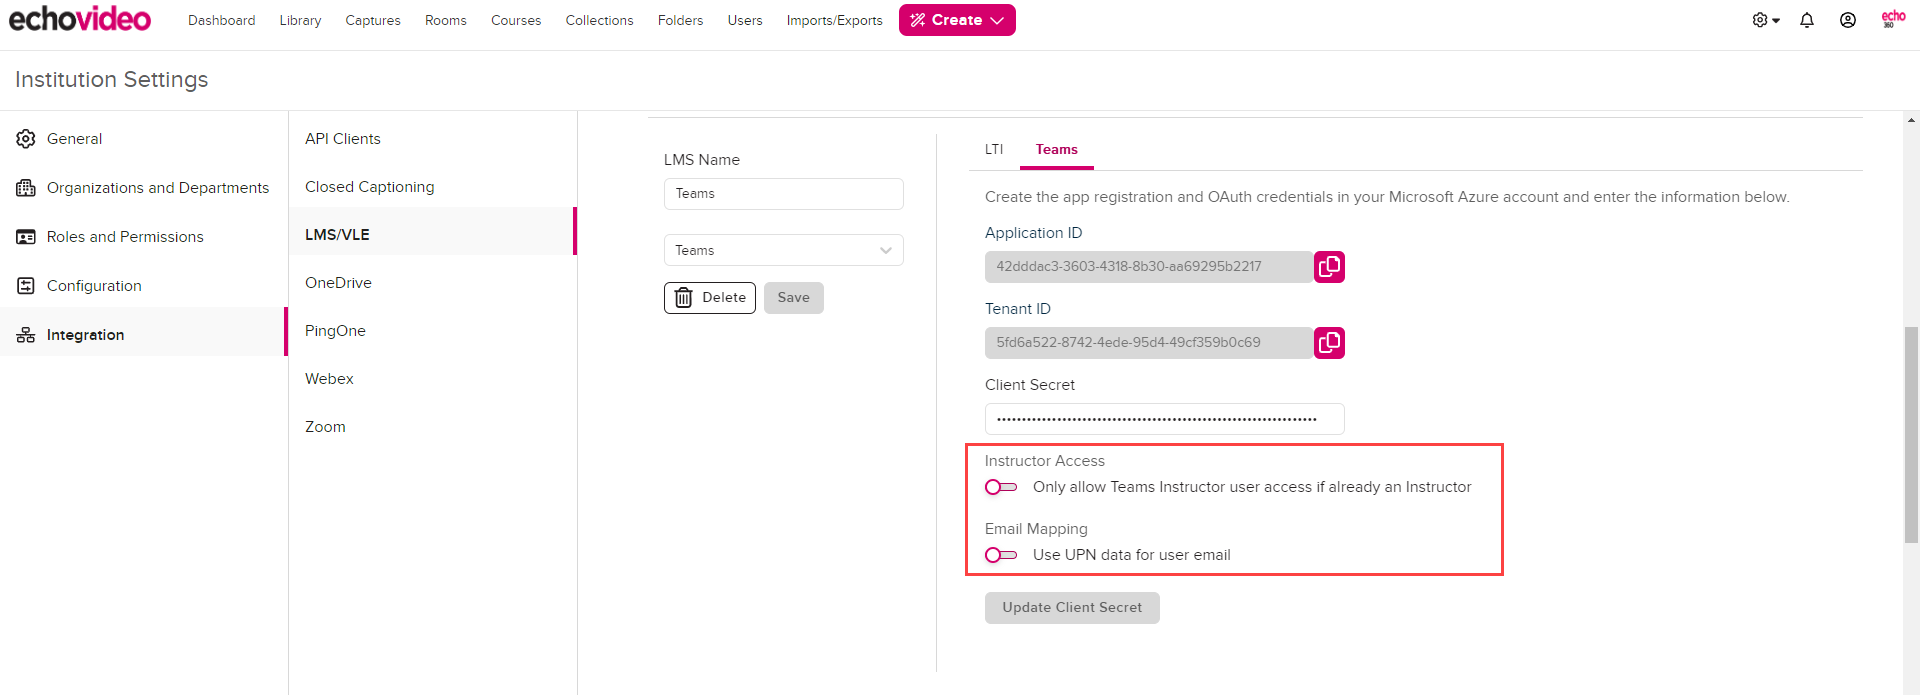Screen dimensions: 1920x695
Task: Click the Client Secret field
Action: click(x=1165, y=419)
